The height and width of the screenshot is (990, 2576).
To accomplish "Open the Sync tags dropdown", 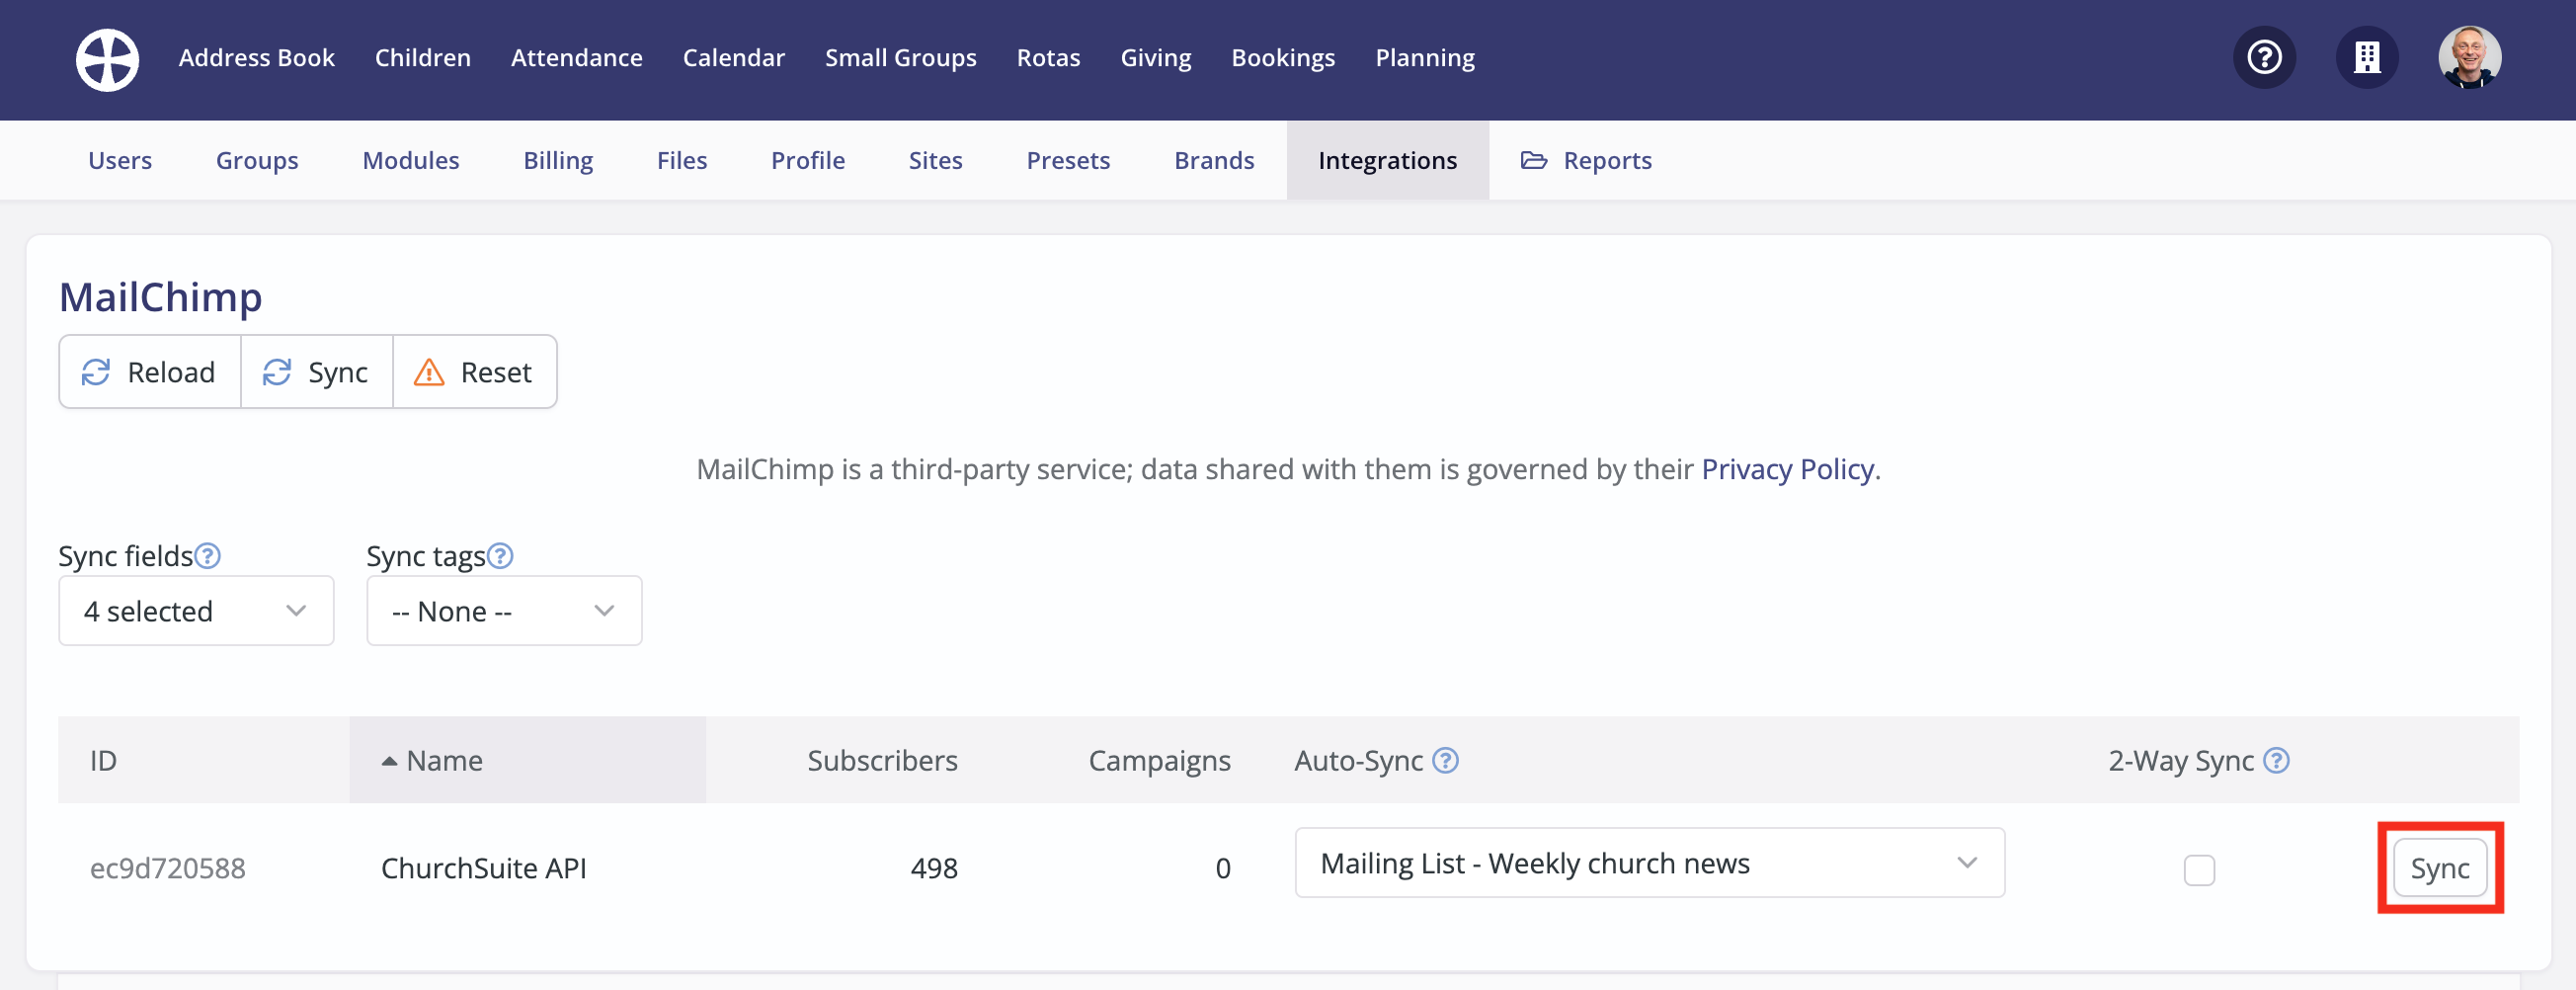I will [504, 611].
